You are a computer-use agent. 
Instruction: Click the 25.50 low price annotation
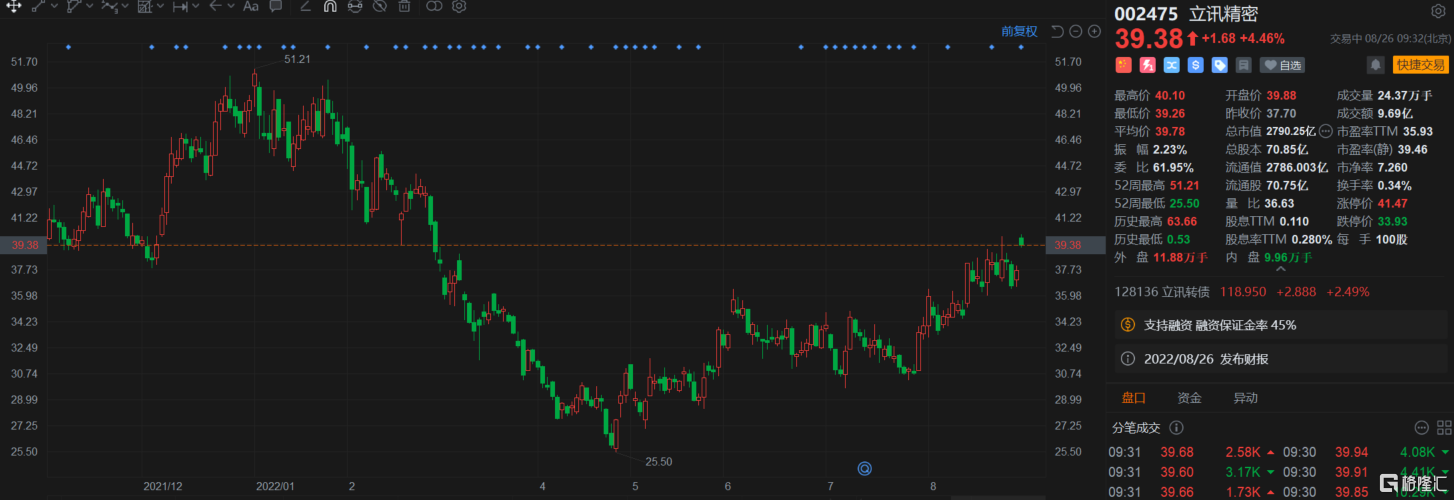pos(658,462)
